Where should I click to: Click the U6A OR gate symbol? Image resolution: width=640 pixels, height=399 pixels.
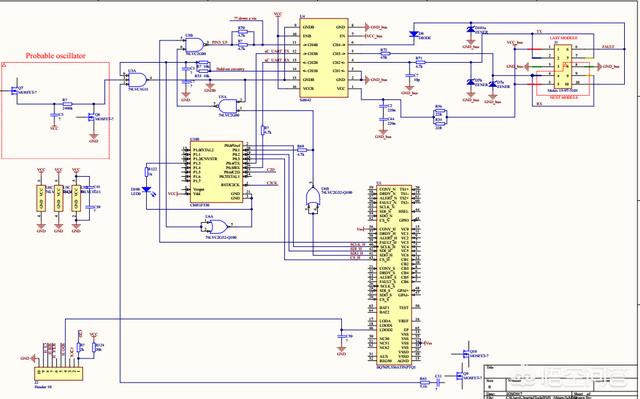tap(218, 225)
